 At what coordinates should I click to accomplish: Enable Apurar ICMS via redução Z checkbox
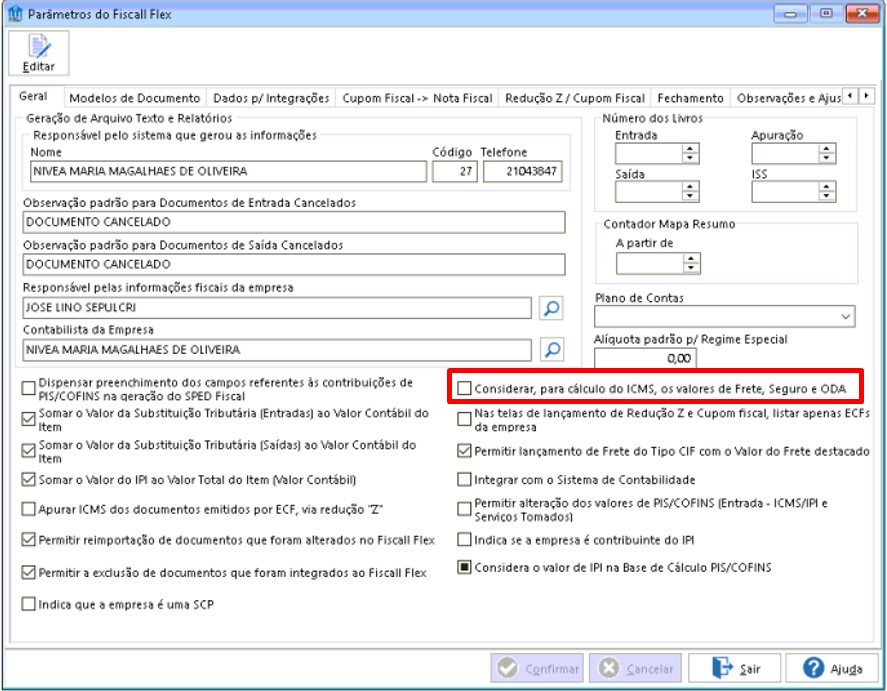28,509
